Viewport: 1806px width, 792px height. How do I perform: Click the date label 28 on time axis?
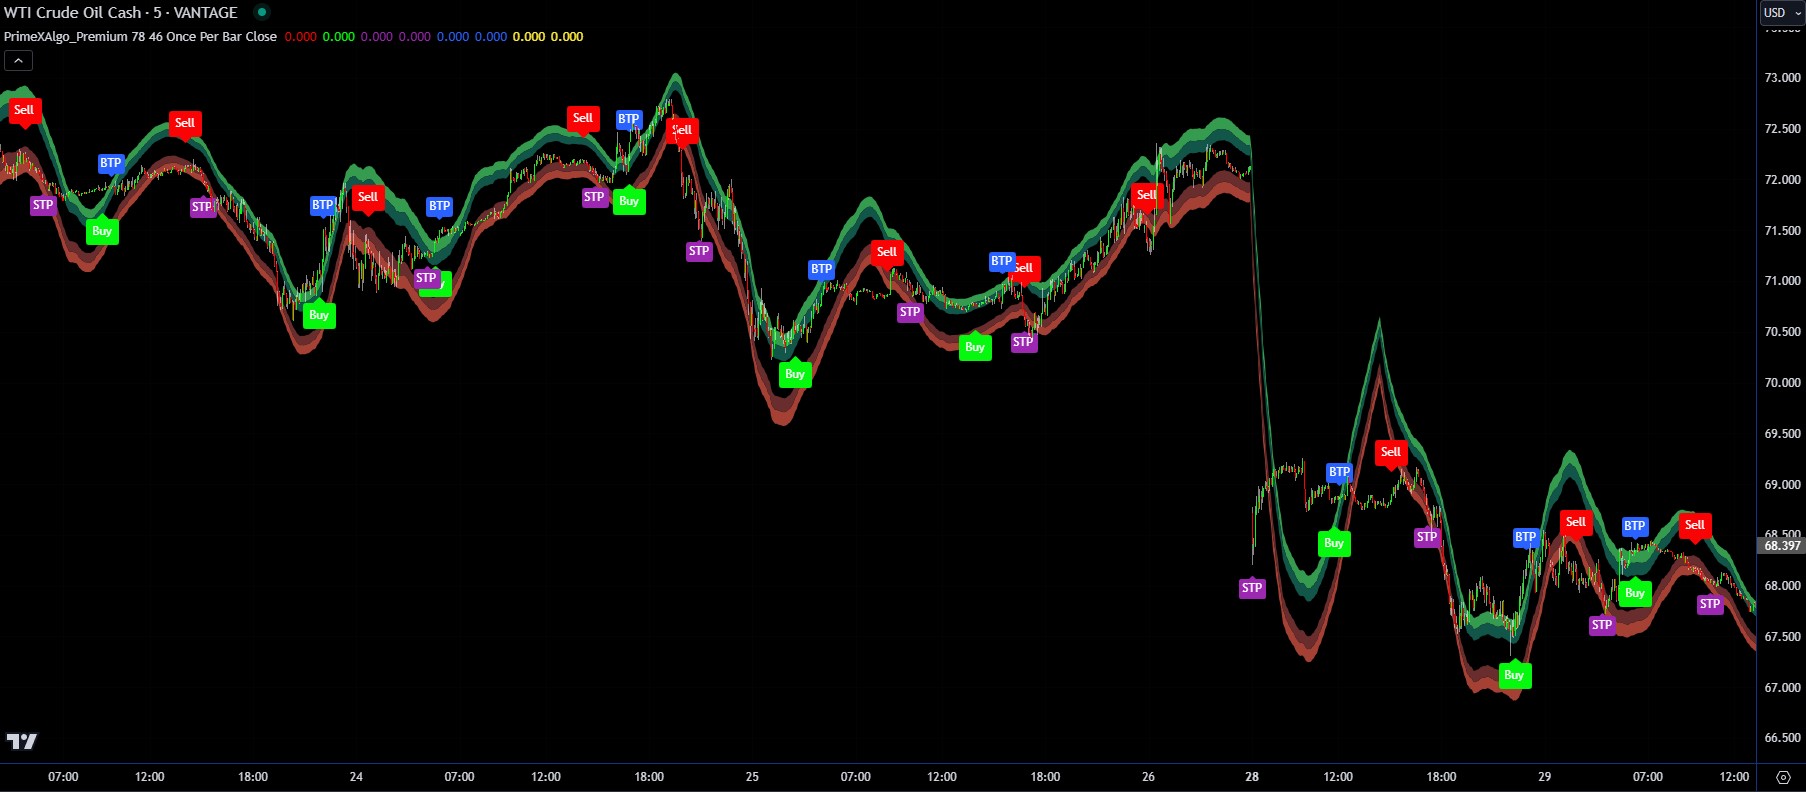point(1252,777)
